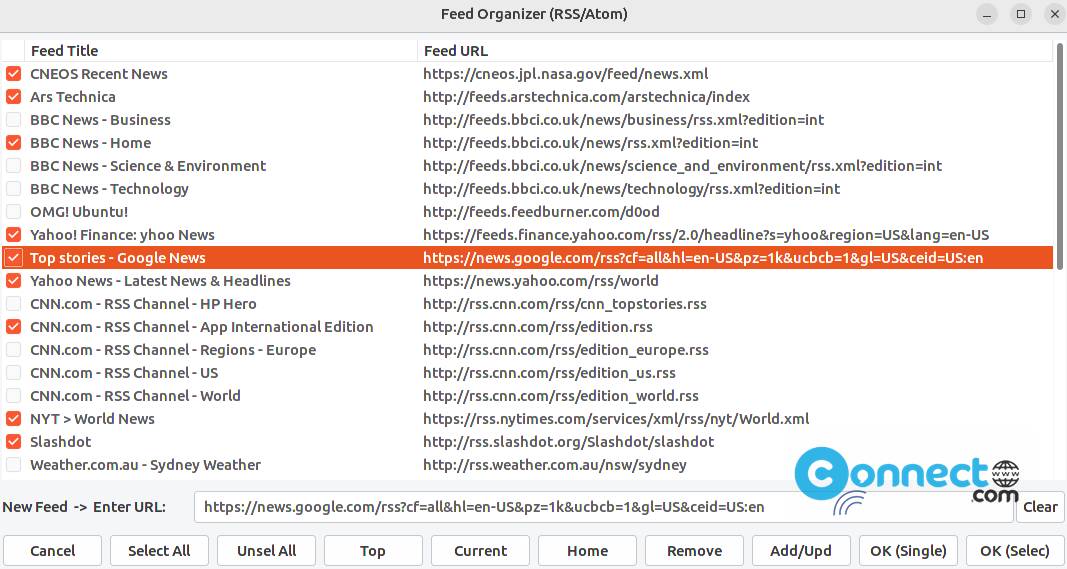Minimize the Feed Organizer window

(987, 14)
